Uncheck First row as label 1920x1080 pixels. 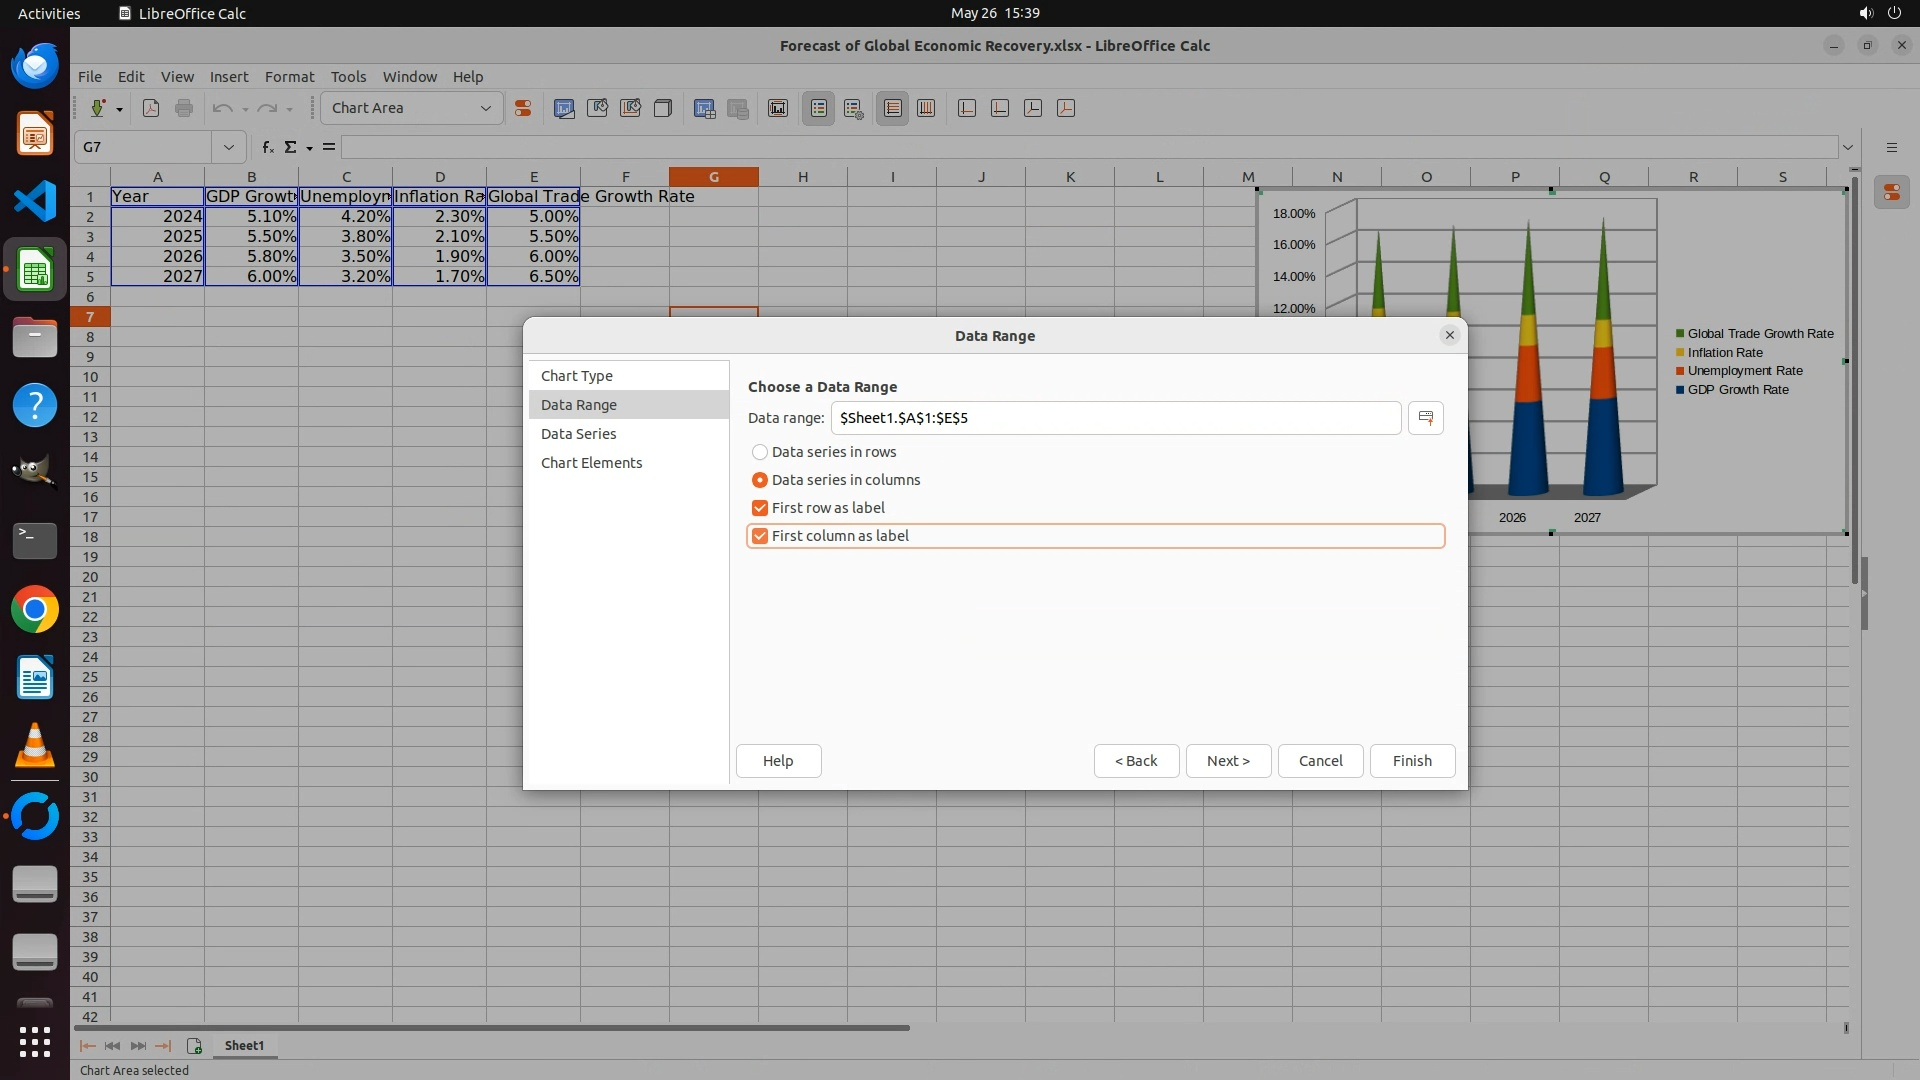tap(760, 508)
